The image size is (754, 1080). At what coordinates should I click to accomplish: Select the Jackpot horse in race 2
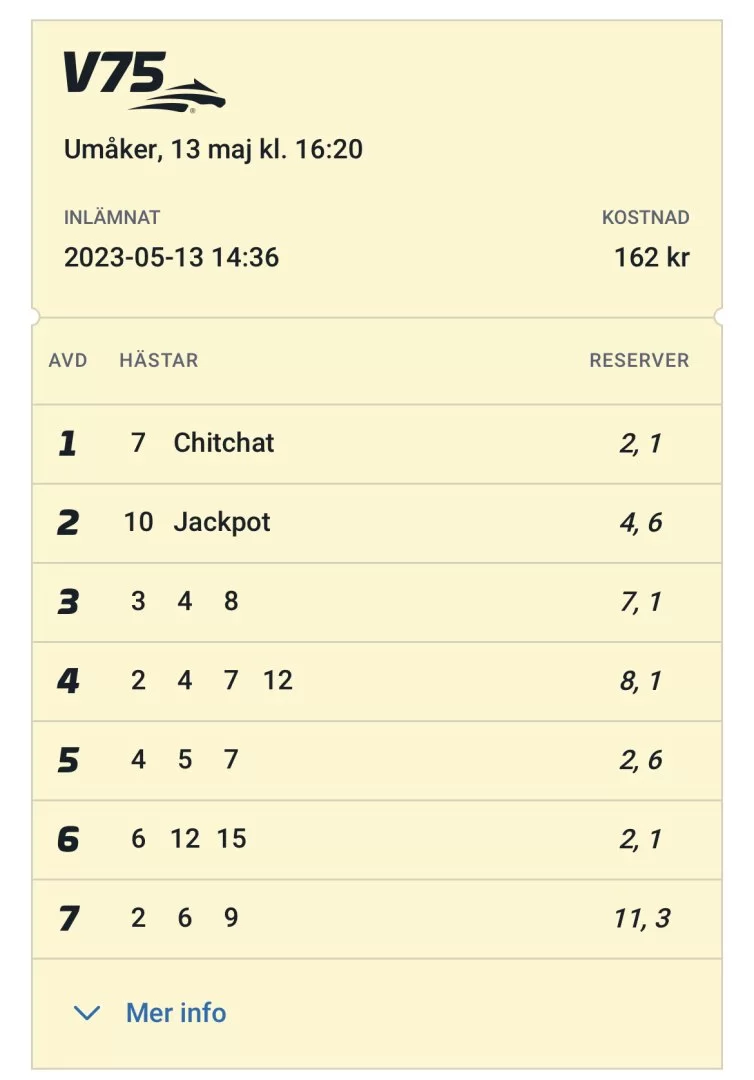(222, 522)
